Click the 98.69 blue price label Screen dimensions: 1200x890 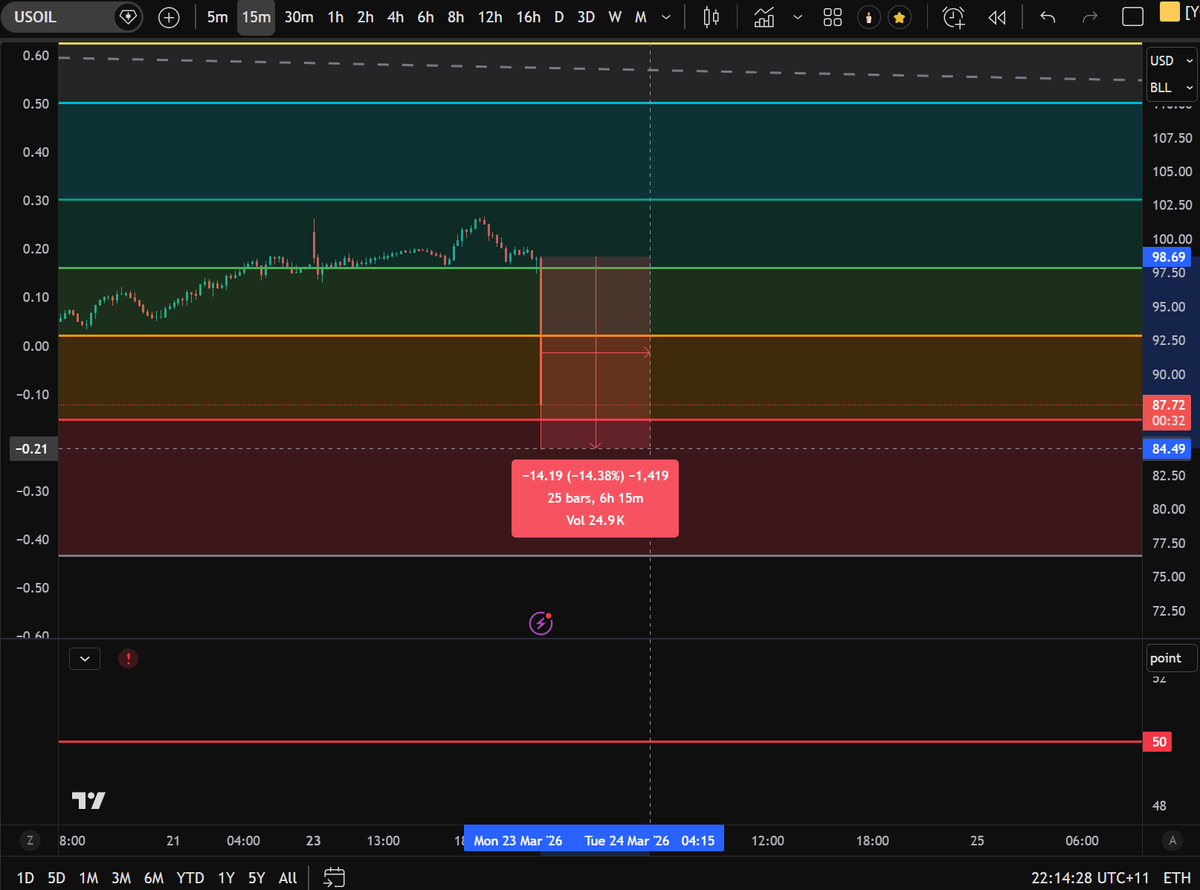coord(1168,258)
